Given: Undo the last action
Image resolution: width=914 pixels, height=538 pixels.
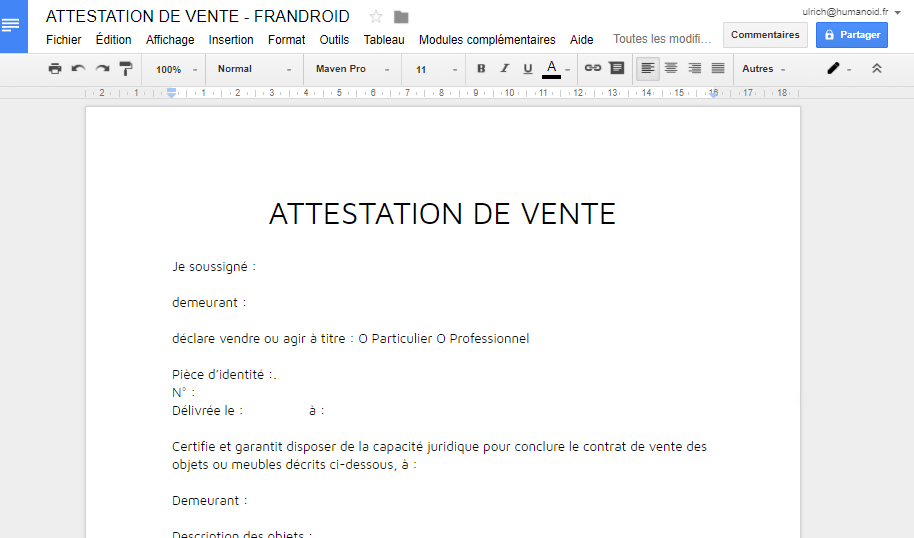Looking at the screenshot, I should click(x=78, y=69).
